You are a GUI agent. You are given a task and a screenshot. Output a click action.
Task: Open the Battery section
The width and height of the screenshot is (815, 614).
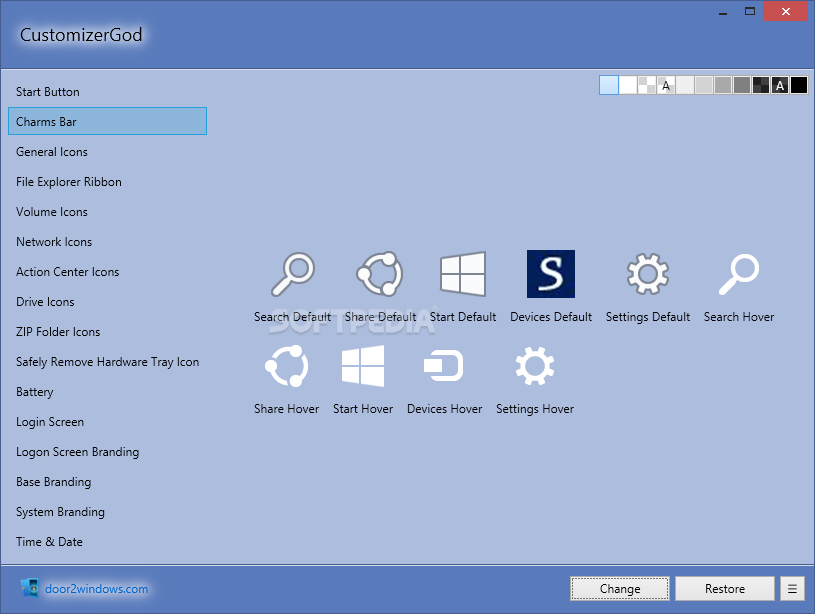(108, 391)
